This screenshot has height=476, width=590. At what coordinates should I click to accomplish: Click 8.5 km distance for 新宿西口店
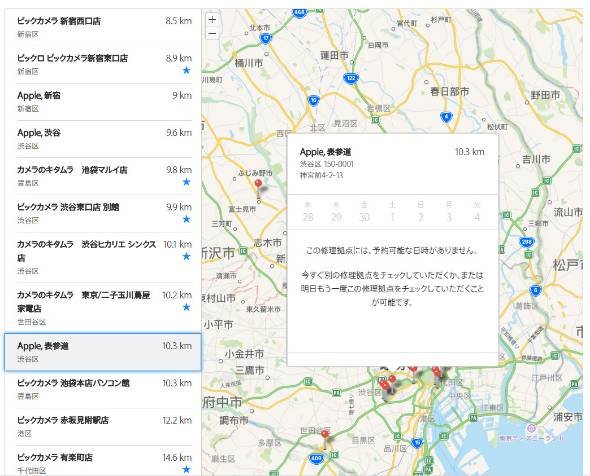click(x=179, y=21)
